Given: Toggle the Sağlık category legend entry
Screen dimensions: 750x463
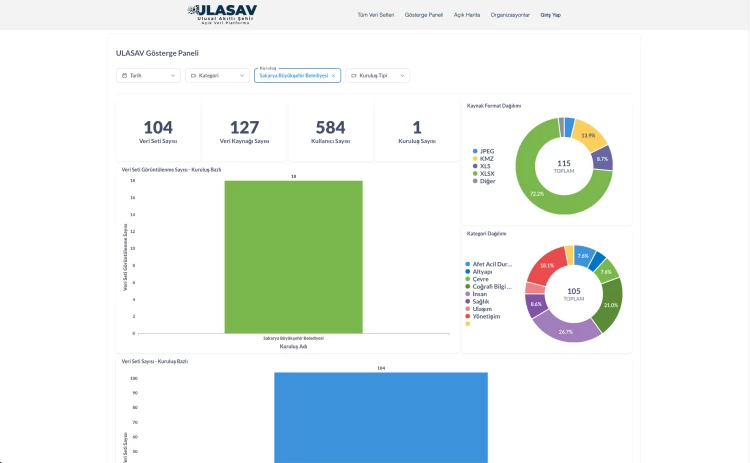Looking at the screenshot, I should tap(483, 301).
